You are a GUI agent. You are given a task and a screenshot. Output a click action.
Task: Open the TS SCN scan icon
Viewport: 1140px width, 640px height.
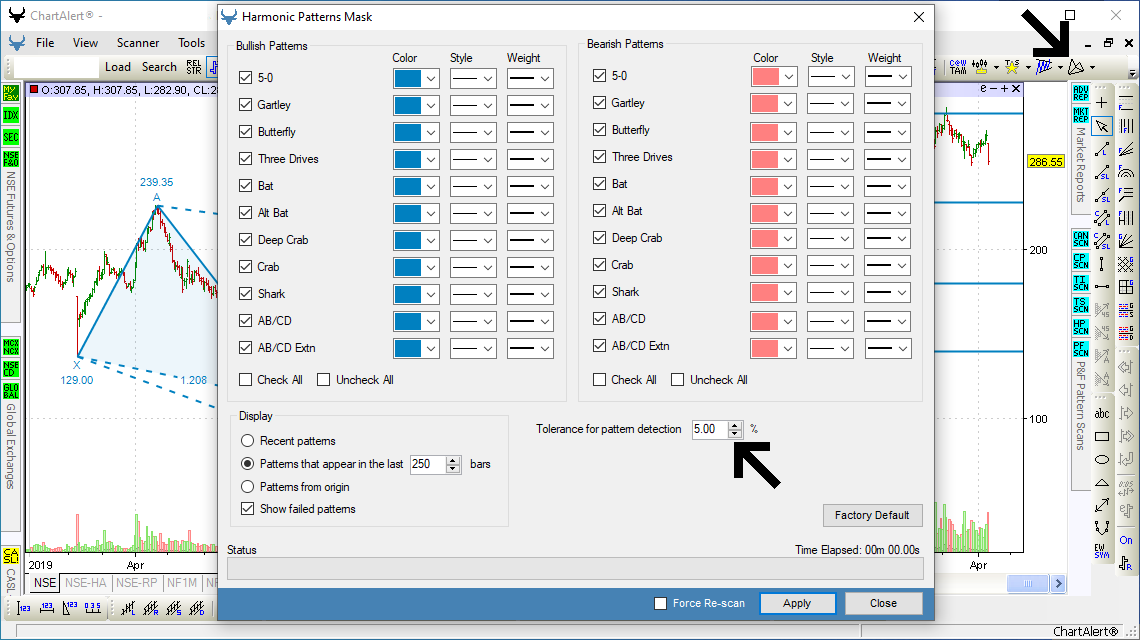point(1080,305)
